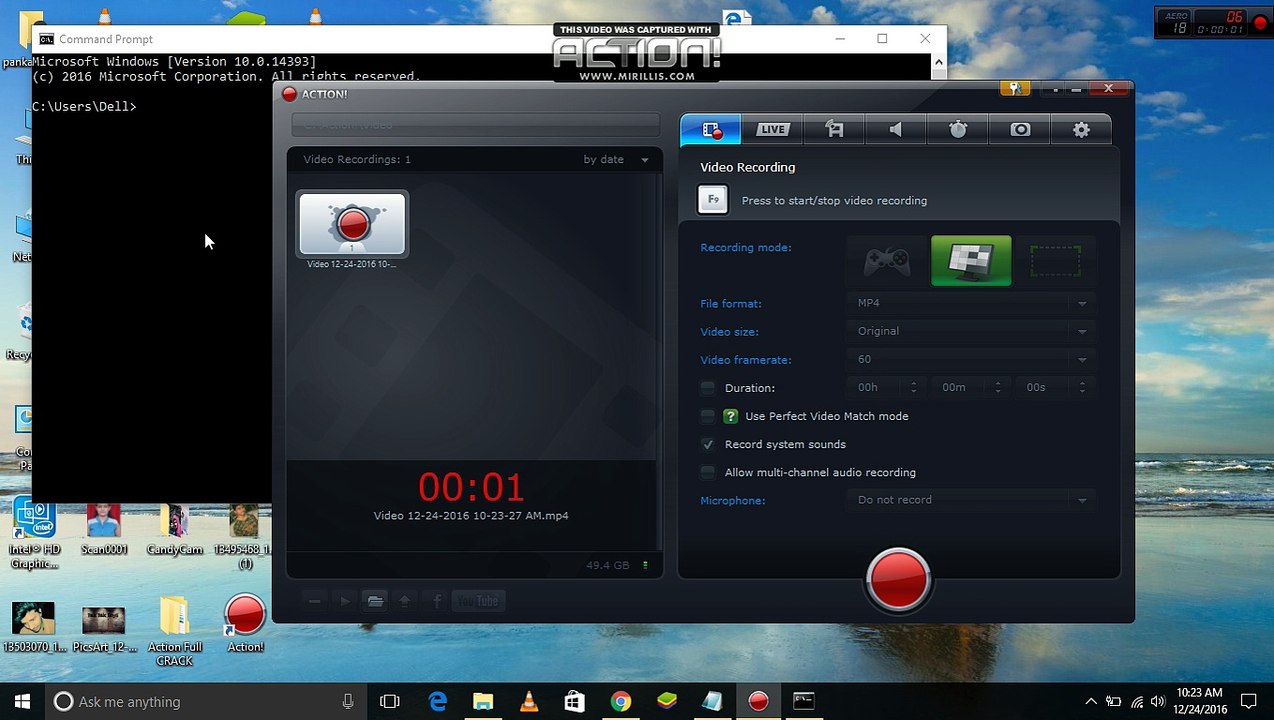This screenshot has height=720, width=1274.
Task: Click the Ask me anything search box
Action: (x=205, y=702)
